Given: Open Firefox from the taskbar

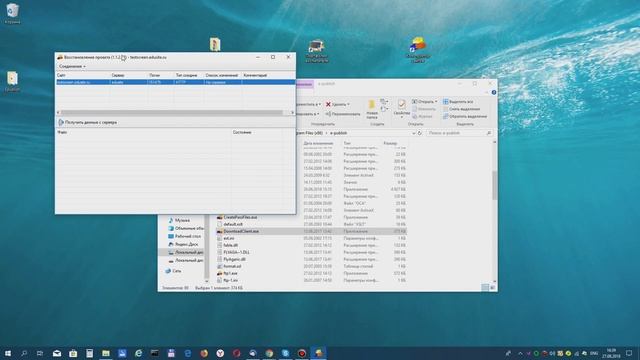Looking at the screenshot, I should pos(204,353).
